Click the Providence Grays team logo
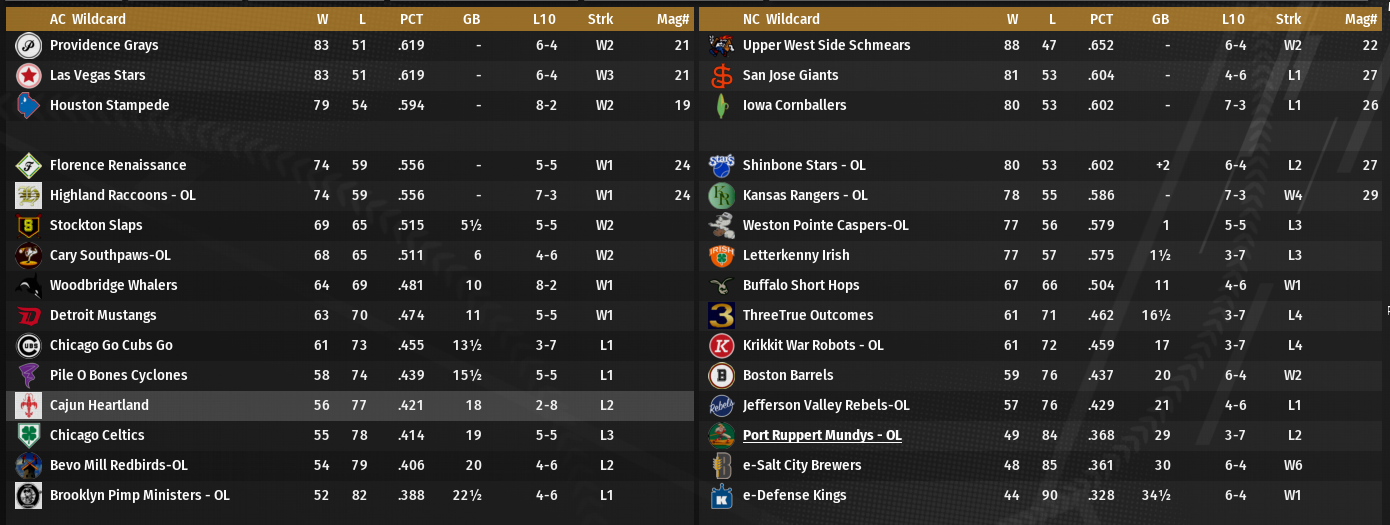This screenshot has width=1390, height=525. pos(28,45)
